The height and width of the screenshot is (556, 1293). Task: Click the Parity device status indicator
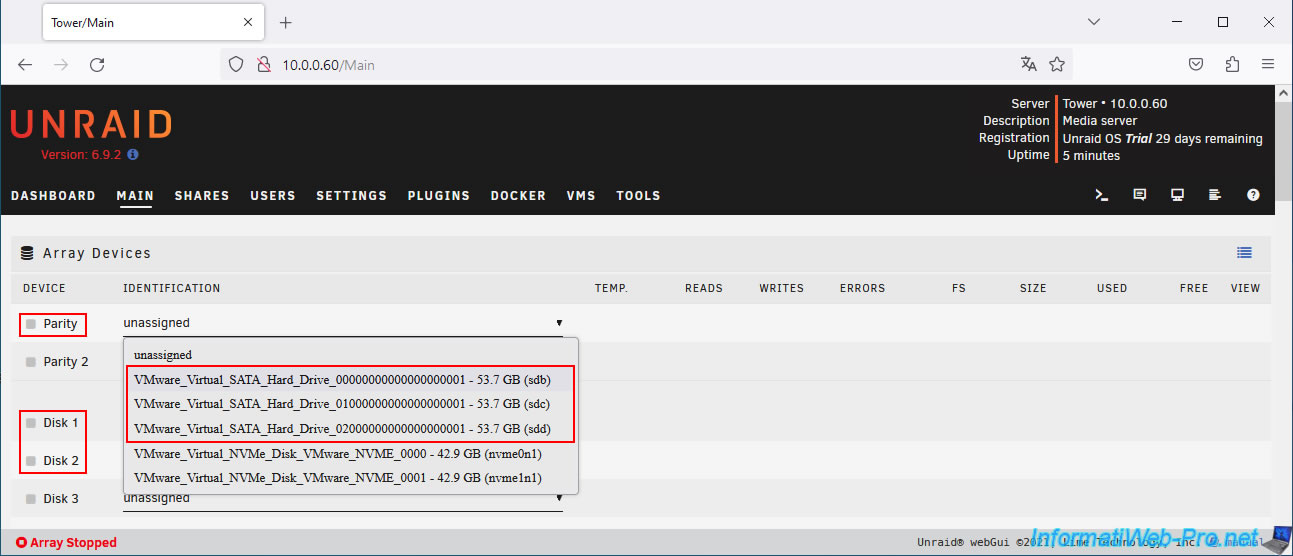tap(31, 324)
